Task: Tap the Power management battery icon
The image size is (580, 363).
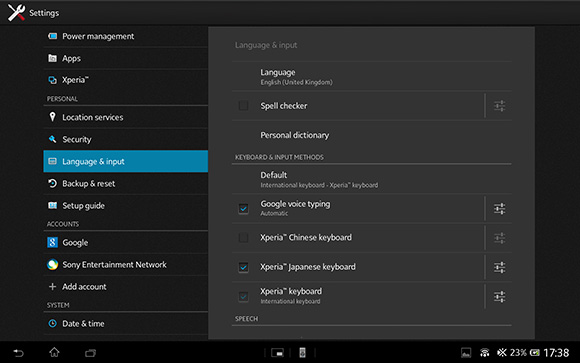Action: pyautogui.click(x=53, y=36)
